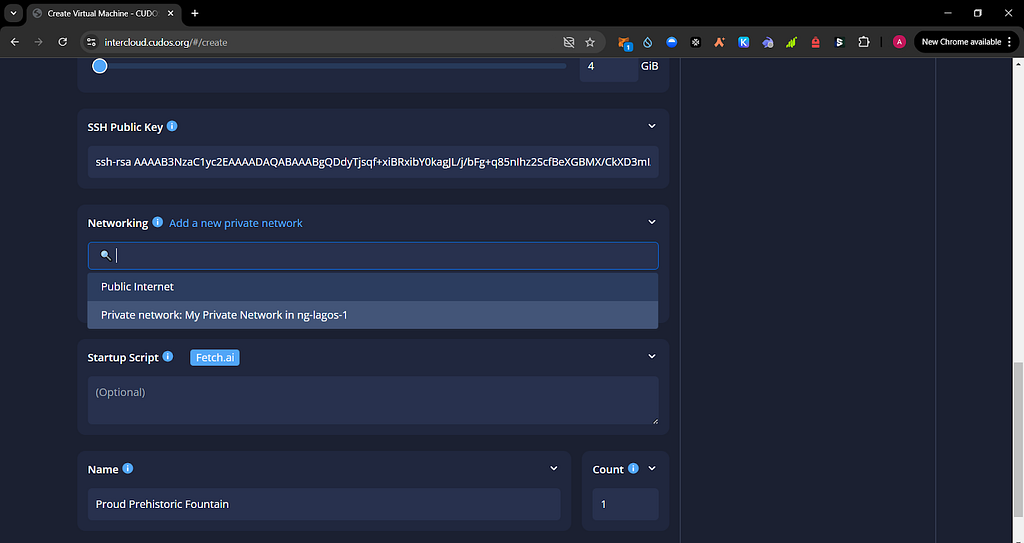Open the red lock extension icon
Viewport: 1024px width, 543px height.
pos(815,42)
